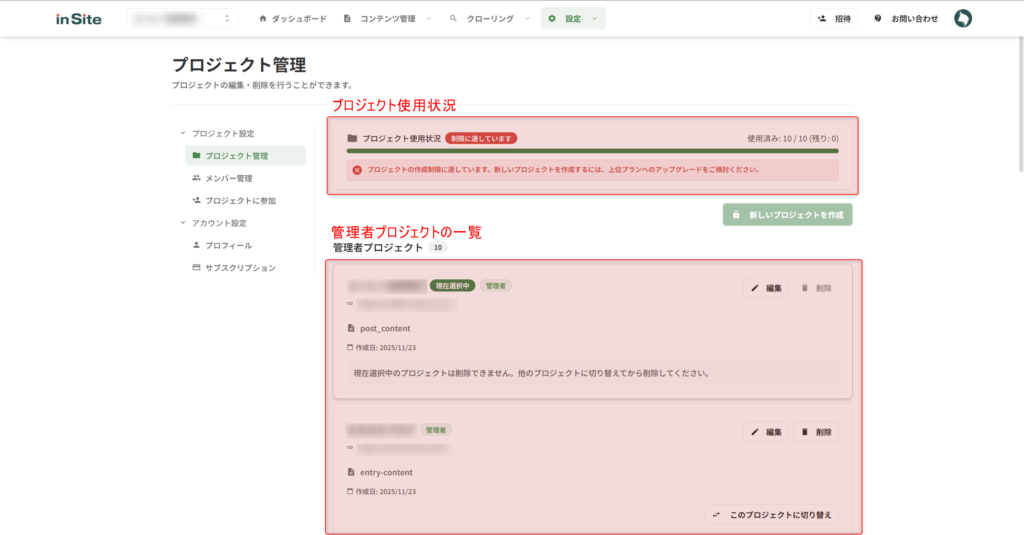The height and width of the screenshot is (535, 1024).
Task: Open the お問い合わせ contact link
Action: click(906, 19)
